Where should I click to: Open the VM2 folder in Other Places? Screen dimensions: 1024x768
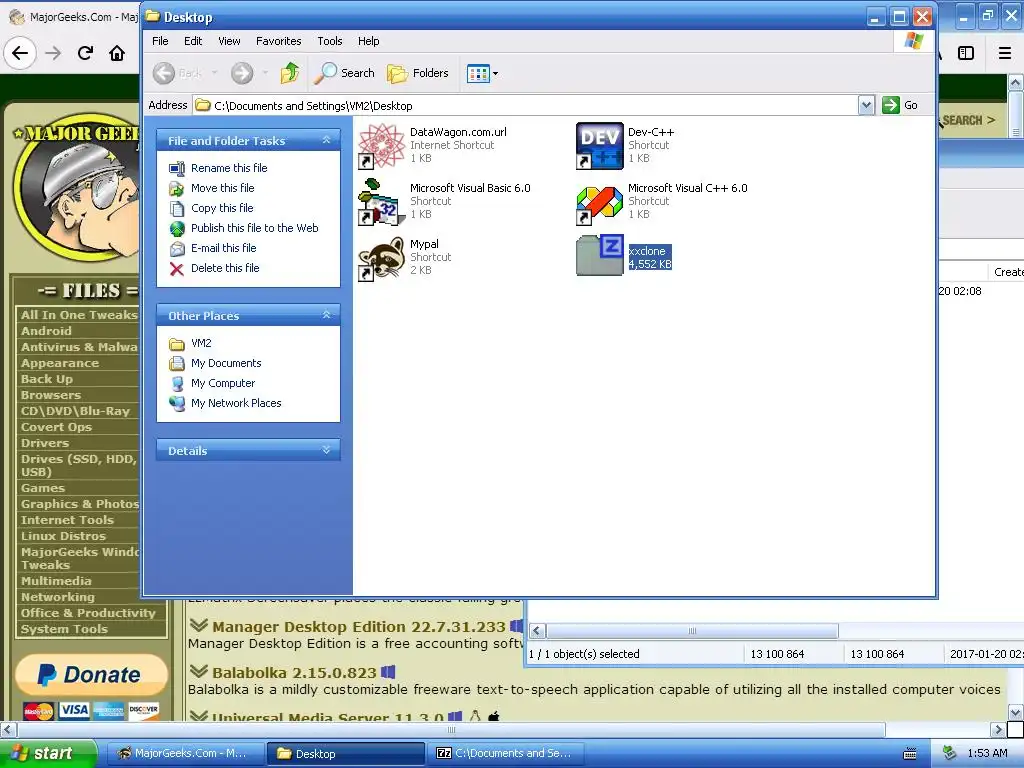[201, 344]
